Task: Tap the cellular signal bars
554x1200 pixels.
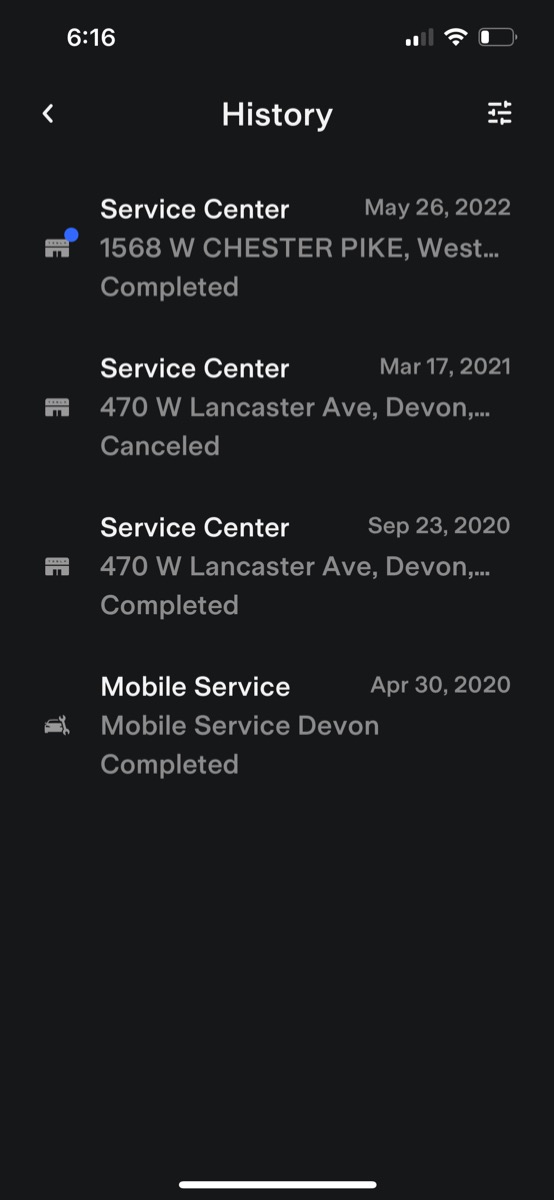Action: coord(419,39)
